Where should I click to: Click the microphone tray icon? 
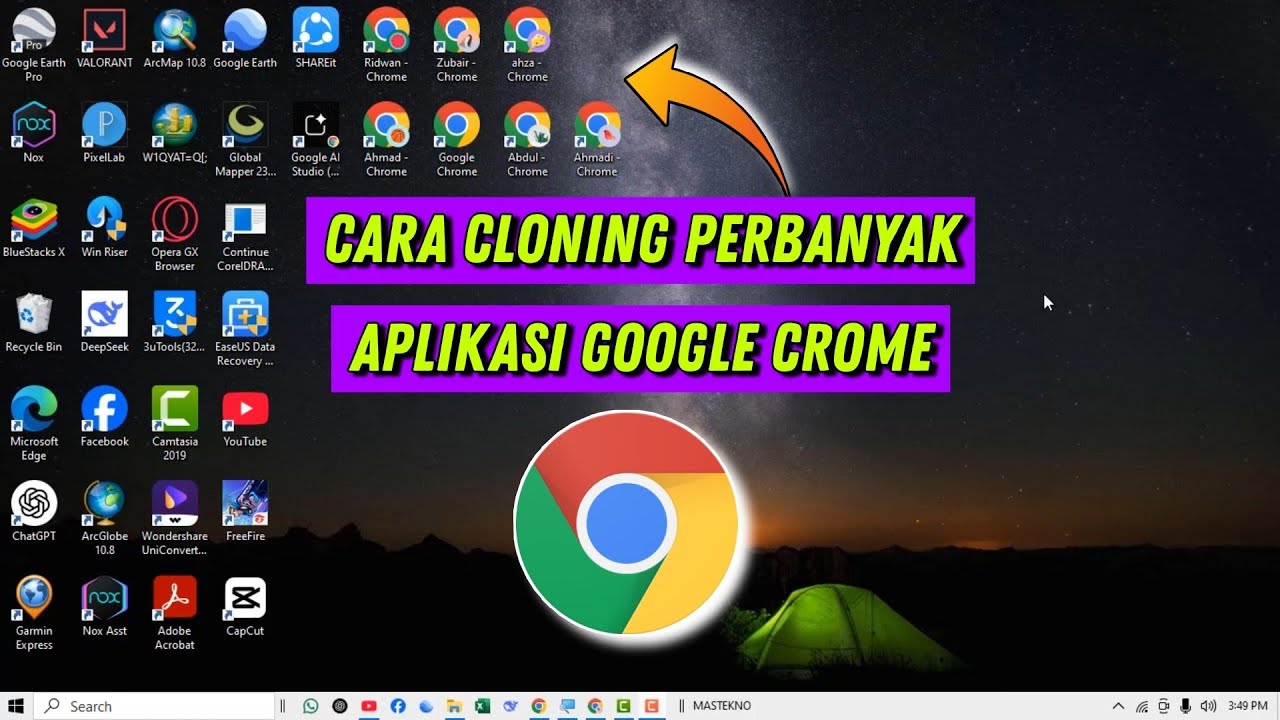[x=1185, y=706]
